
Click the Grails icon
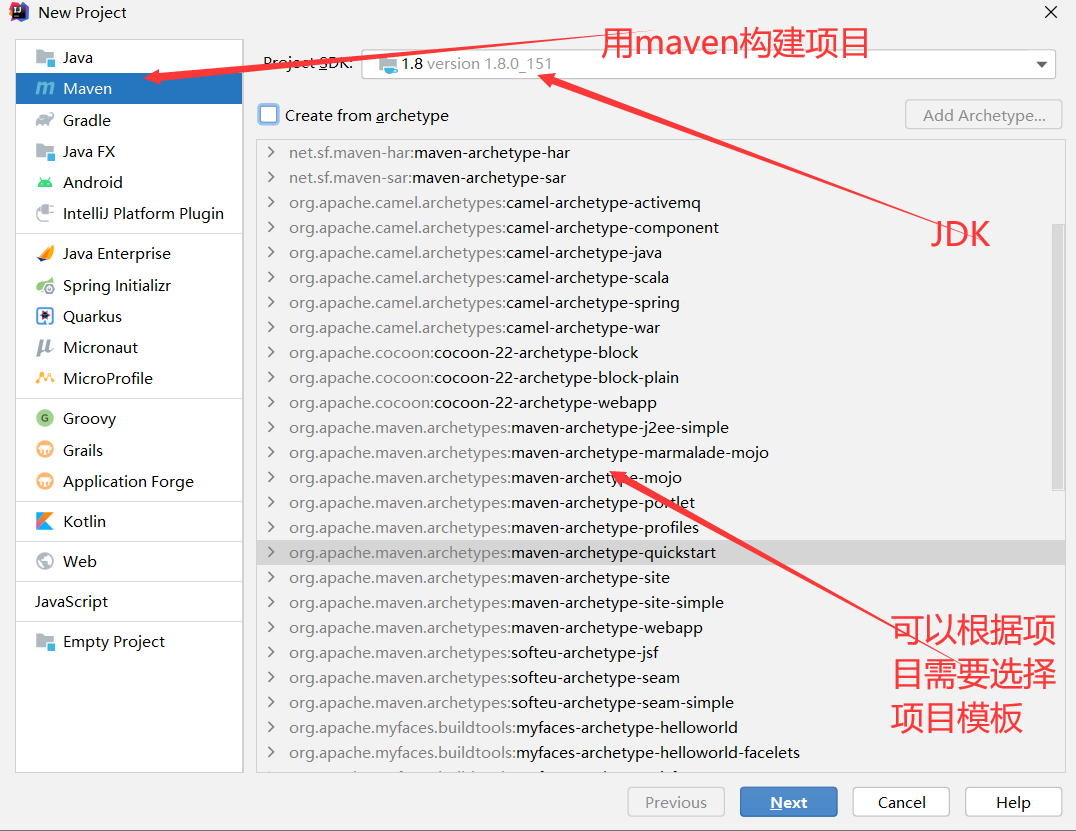click(x=45, y=450)
